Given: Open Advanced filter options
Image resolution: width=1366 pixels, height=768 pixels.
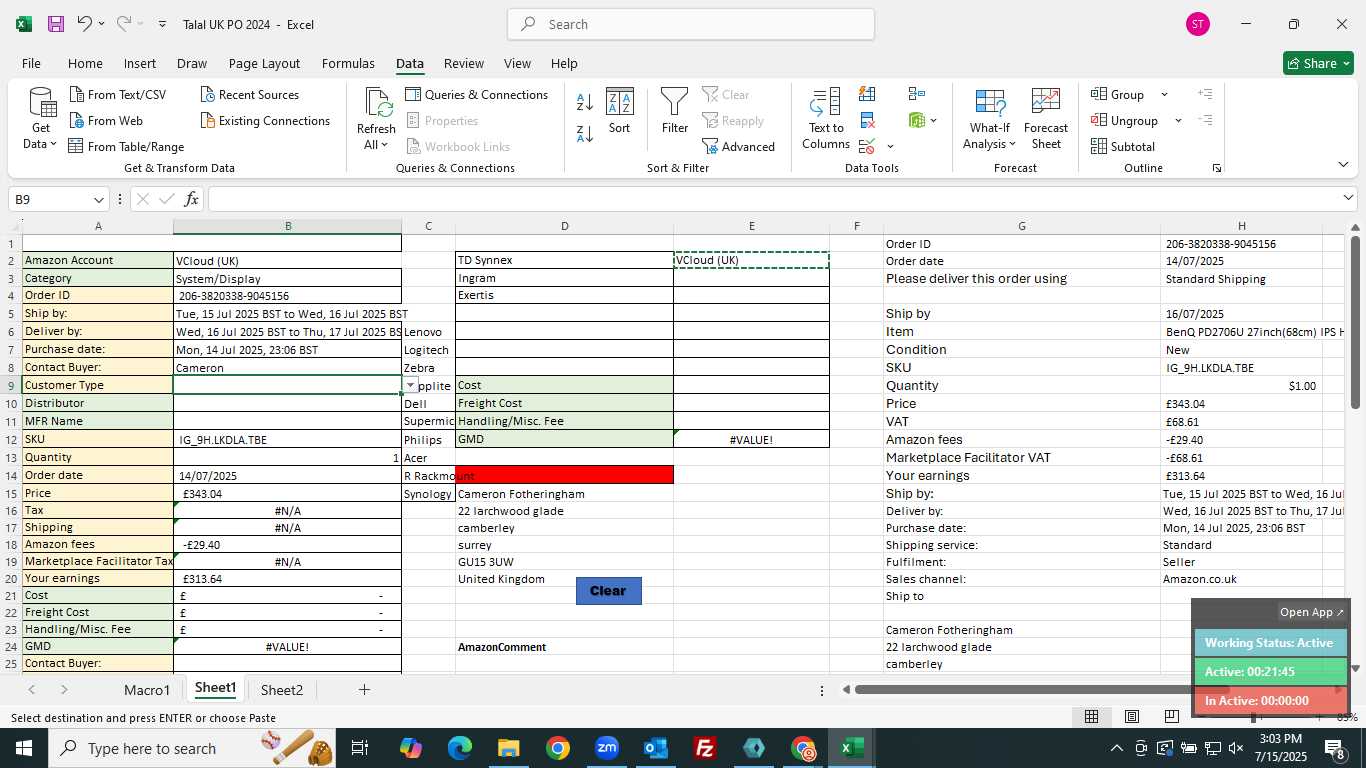Looking at the screenshot, I should click(x=738, y=146).
